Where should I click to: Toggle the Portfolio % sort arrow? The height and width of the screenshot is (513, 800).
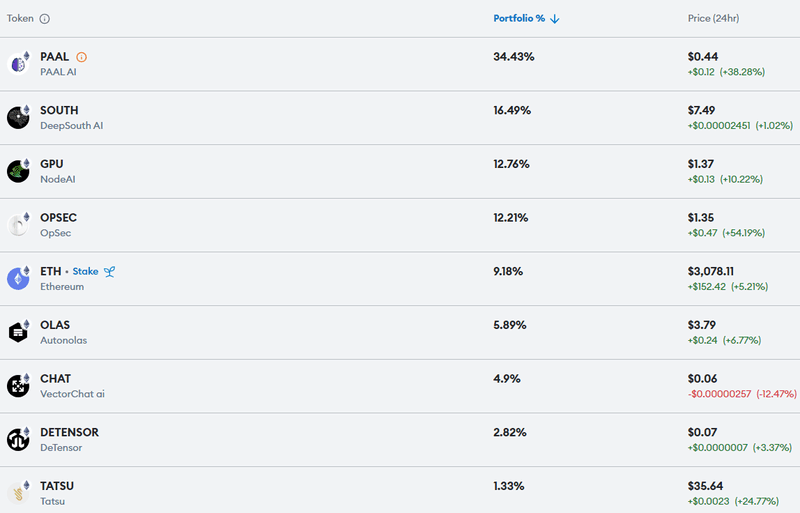(555, 19)
